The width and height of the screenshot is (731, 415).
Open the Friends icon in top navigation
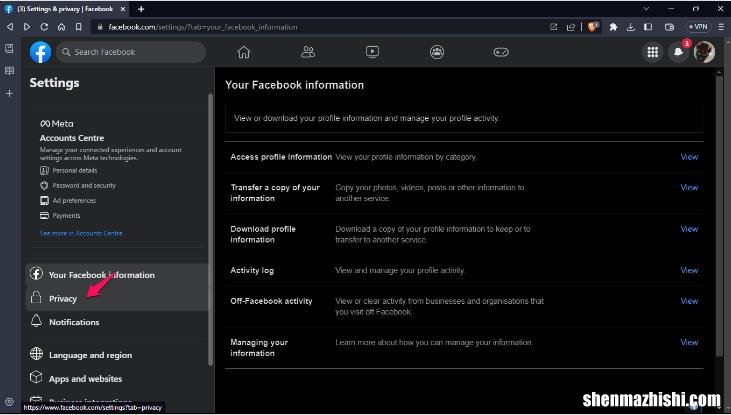(308, 52)
